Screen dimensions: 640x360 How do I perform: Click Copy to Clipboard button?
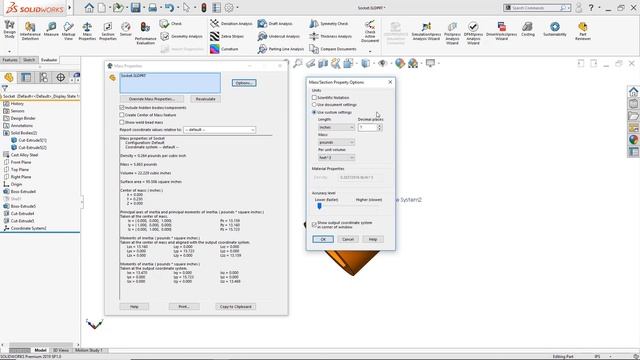pyautogui.click(x=236, y=307)
